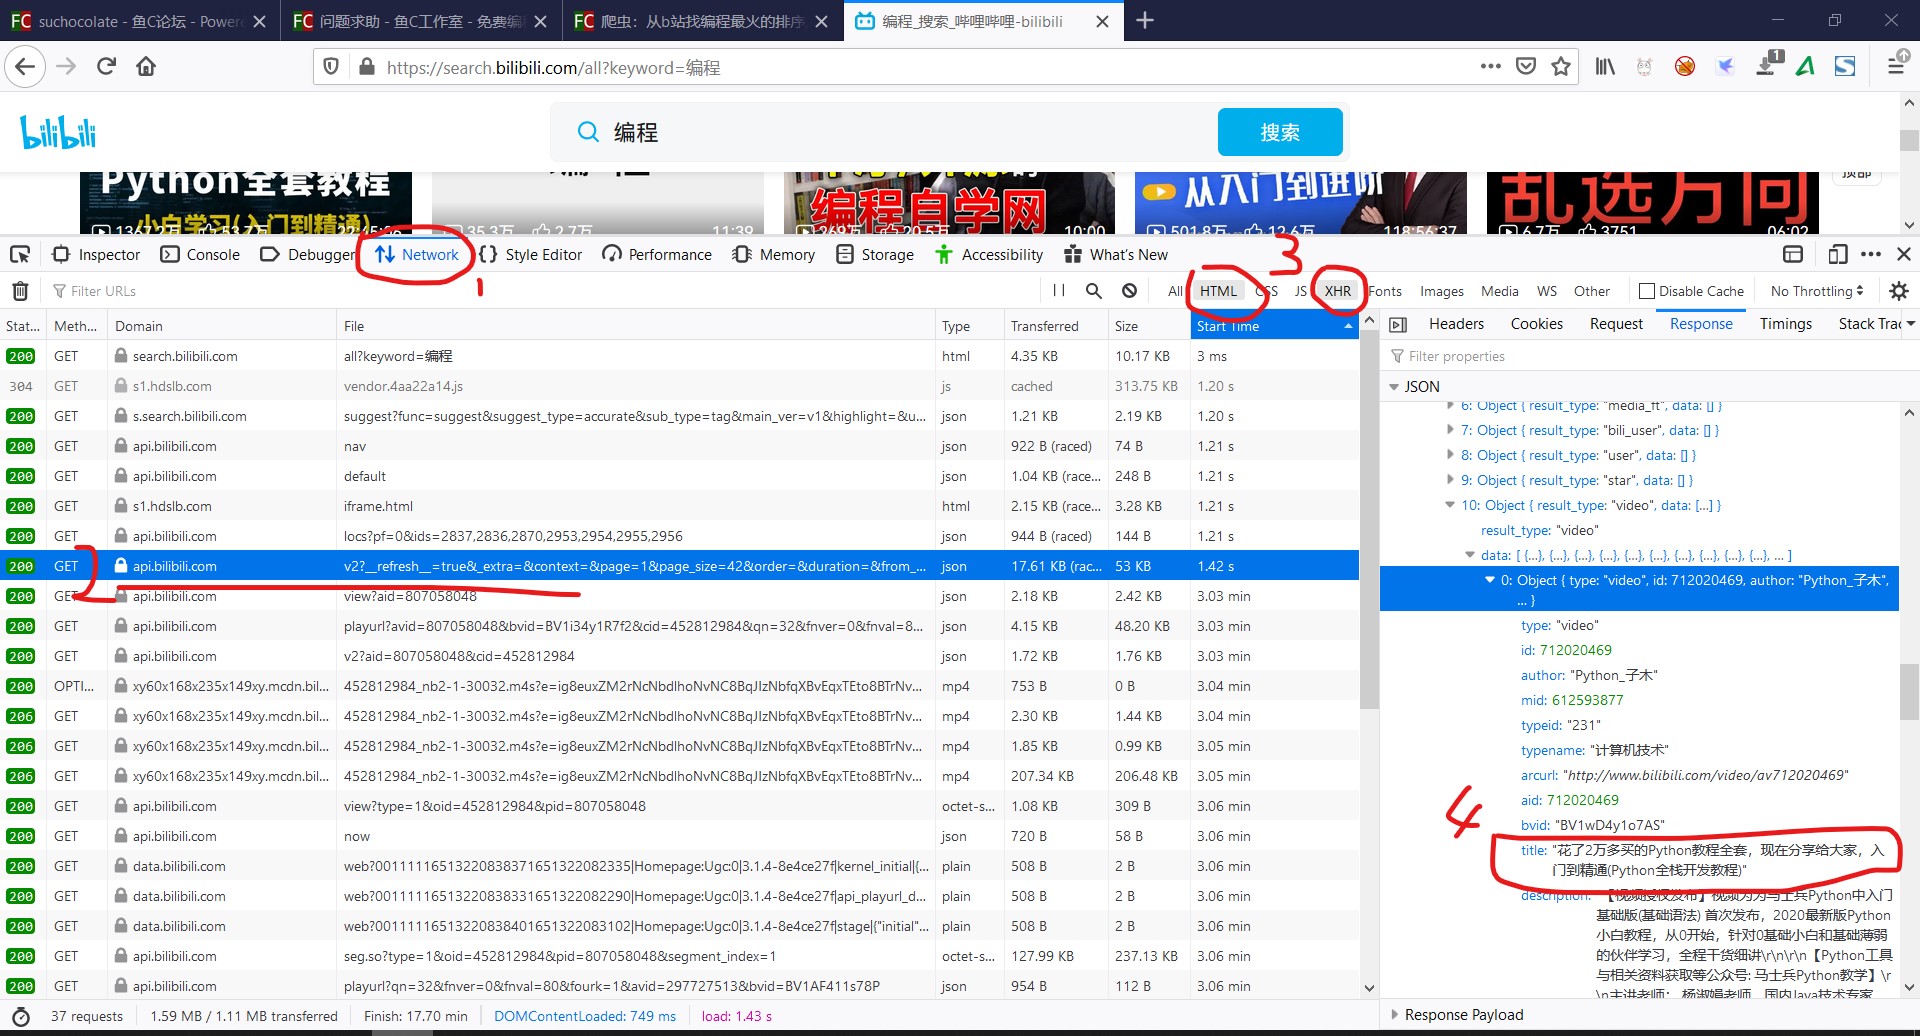Switch to the Inspector tab
The height and width of the screenshot is (1036, 1920).
pyautogui.click(x=96, y=255)
